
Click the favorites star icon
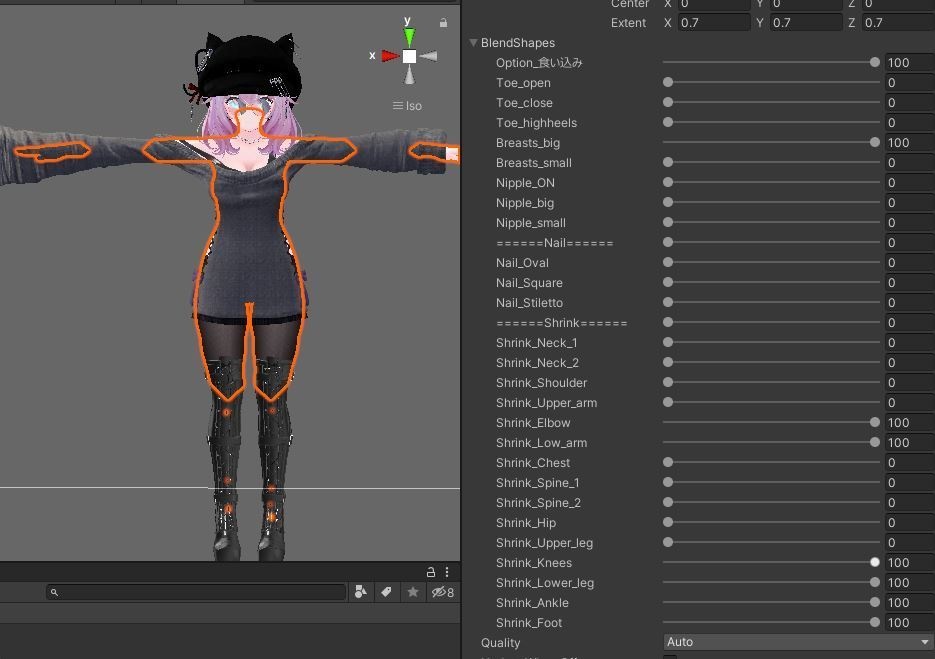[413, 592]
